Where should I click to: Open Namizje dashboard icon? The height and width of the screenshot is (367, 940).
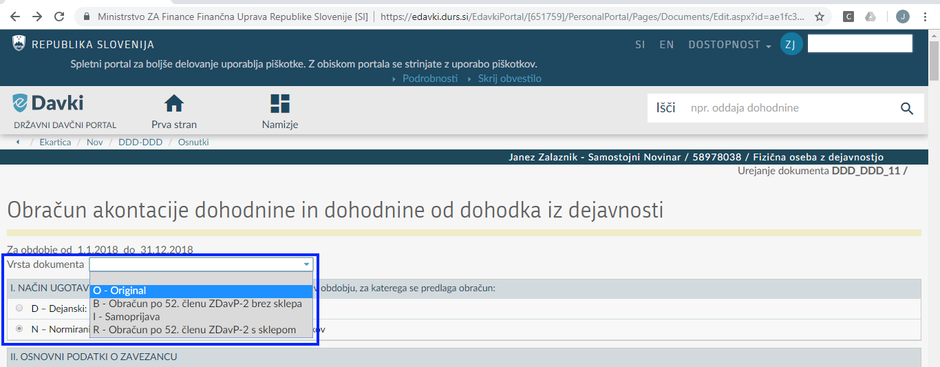point(280,103)
